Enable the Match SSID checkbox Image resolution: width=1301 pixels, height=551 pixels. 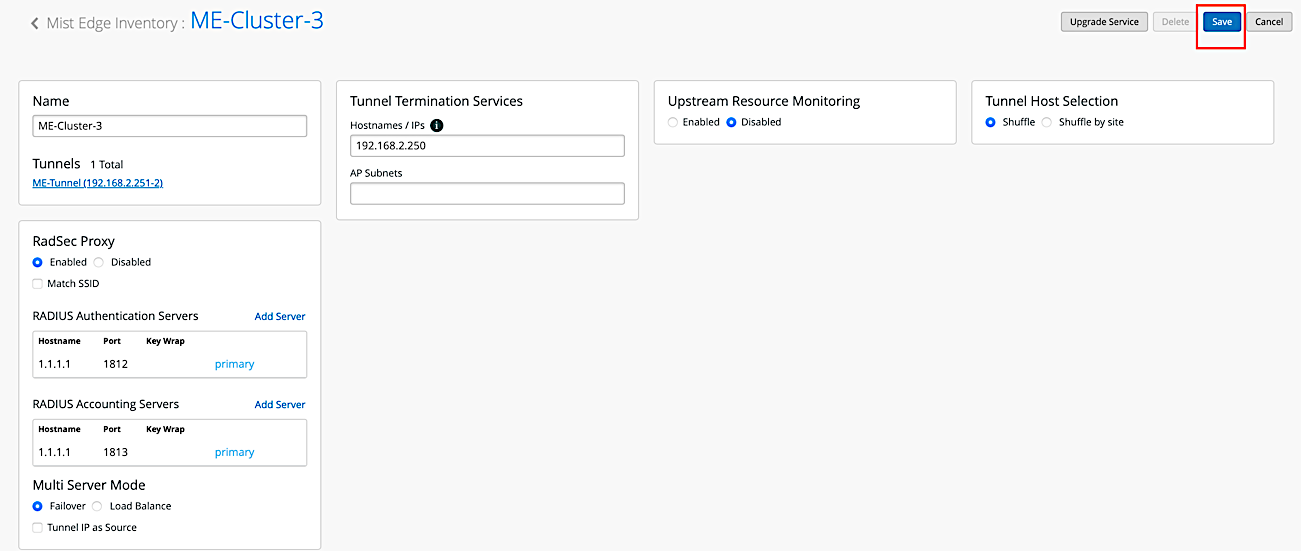click(38, 284)
